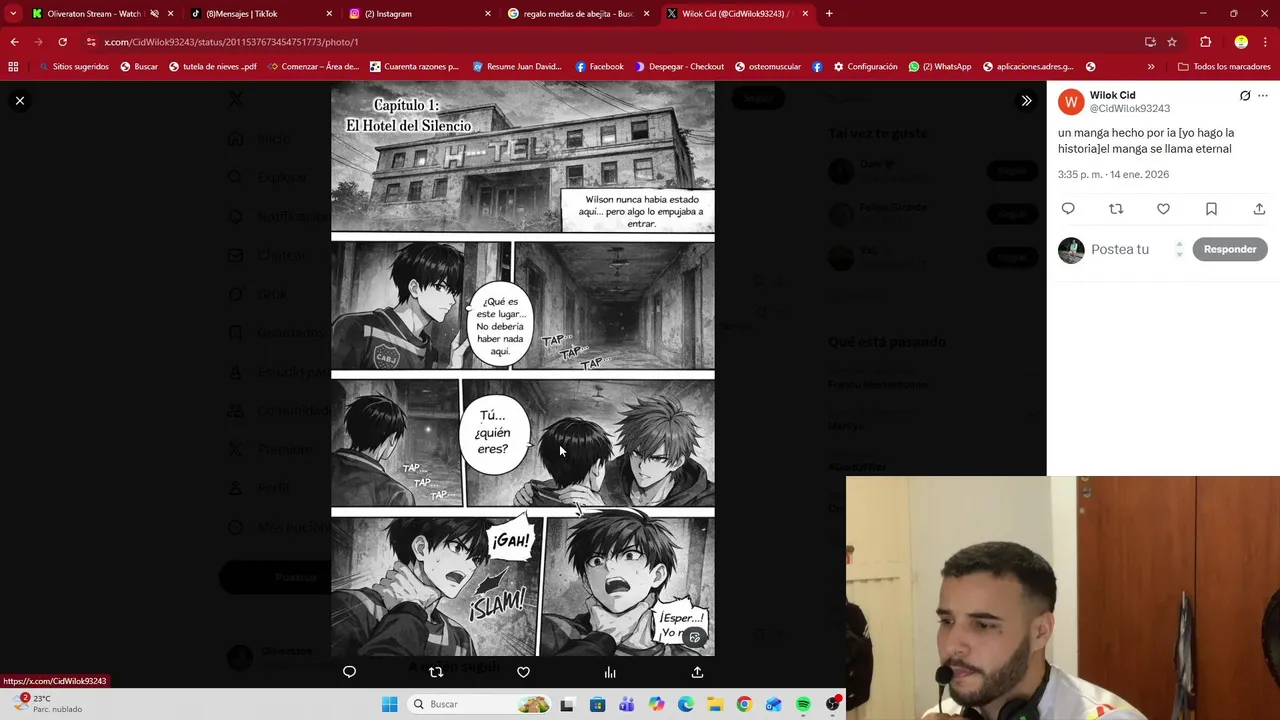The image size is (1280, 720).
Task: Close the photo viewer with the X icon
Action: click(20, 100)
